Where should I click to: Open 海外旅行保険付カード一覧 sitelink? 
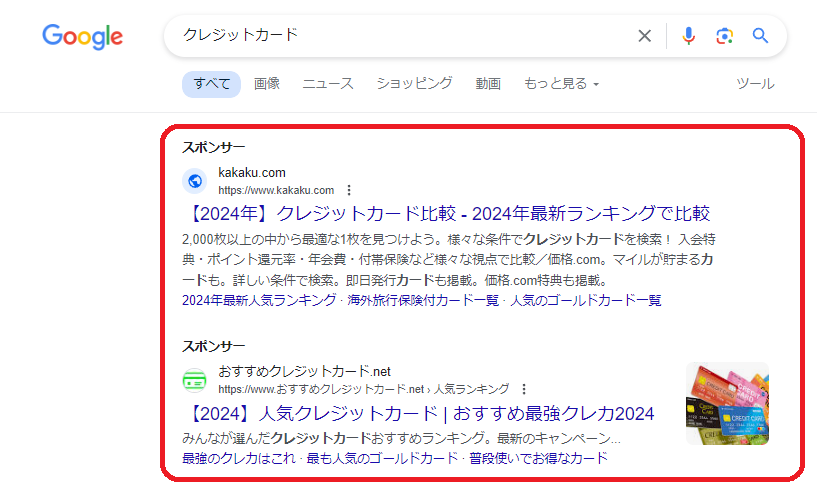coord(423,301)
